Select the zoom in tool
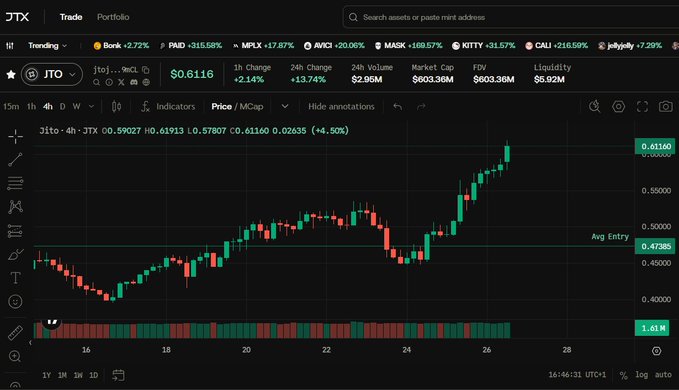The height and width of the screenshot is (390, 679). pos(15,356)
